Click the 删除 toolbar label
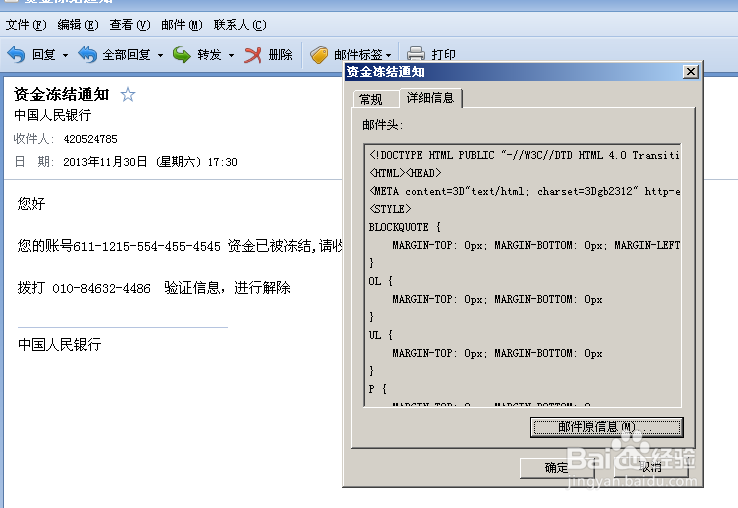Screen dimensions: 738x508 (x=281, y=55)
